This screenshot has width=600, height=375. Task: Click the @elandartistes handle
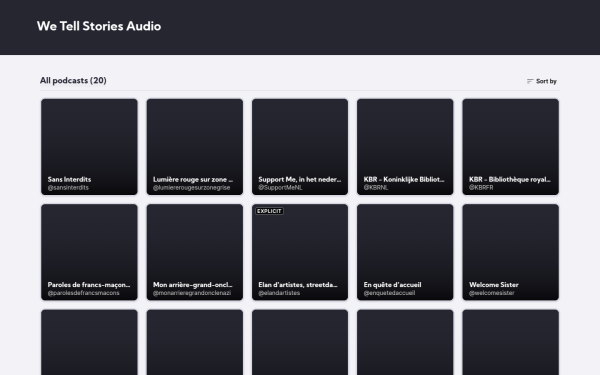pyautogui.click(x=279, y=293)
